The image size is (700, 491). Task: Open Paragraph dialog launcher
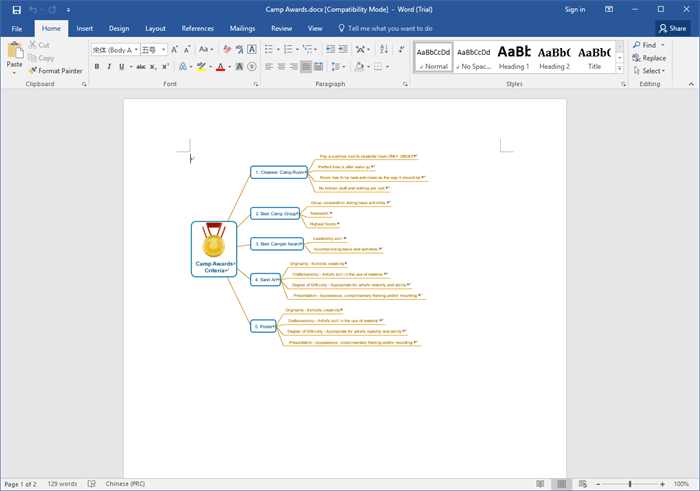[x=405, y=84]
